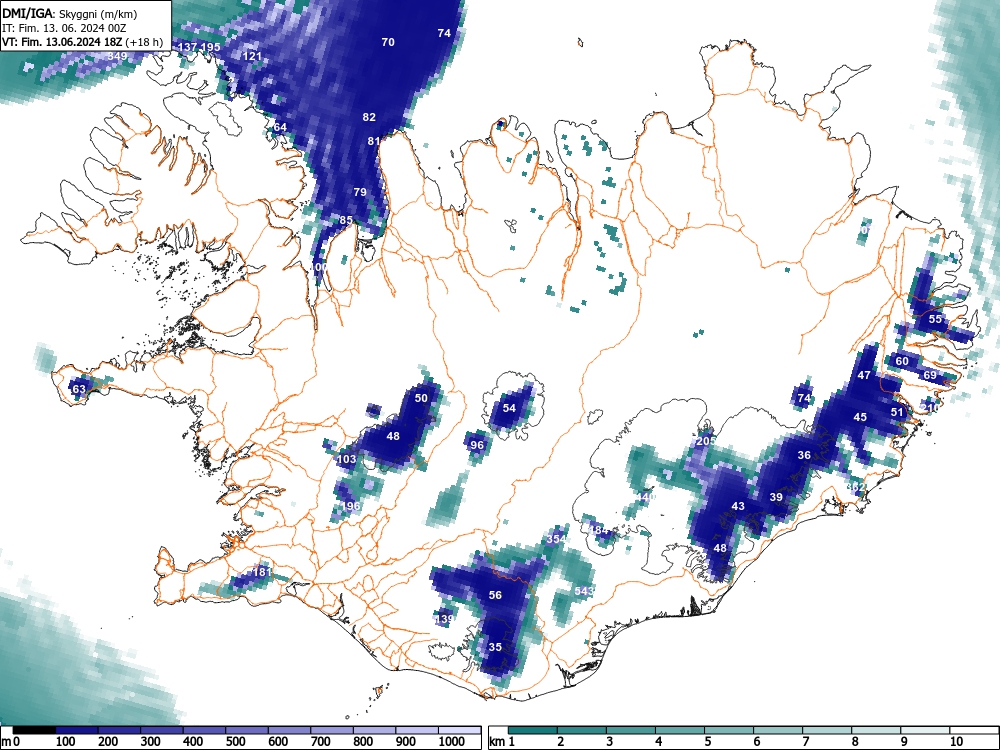Click the '8' label in the kilometer legend
The image size is (1000, 750).
click(854, 742)
